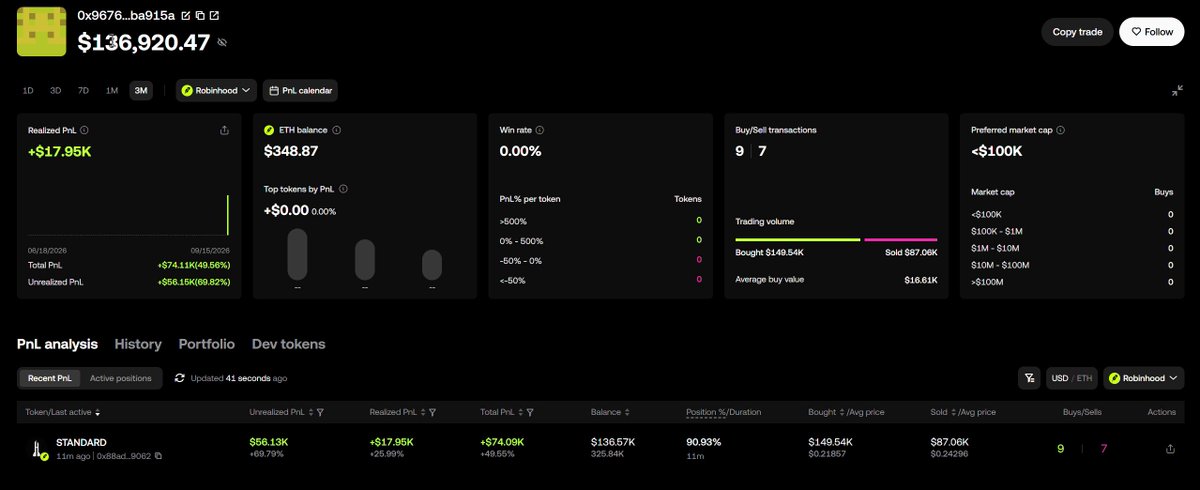Sort by Balance column arrows
Image resolution: width=1200 pixels, height=490 pixels.
626,412
